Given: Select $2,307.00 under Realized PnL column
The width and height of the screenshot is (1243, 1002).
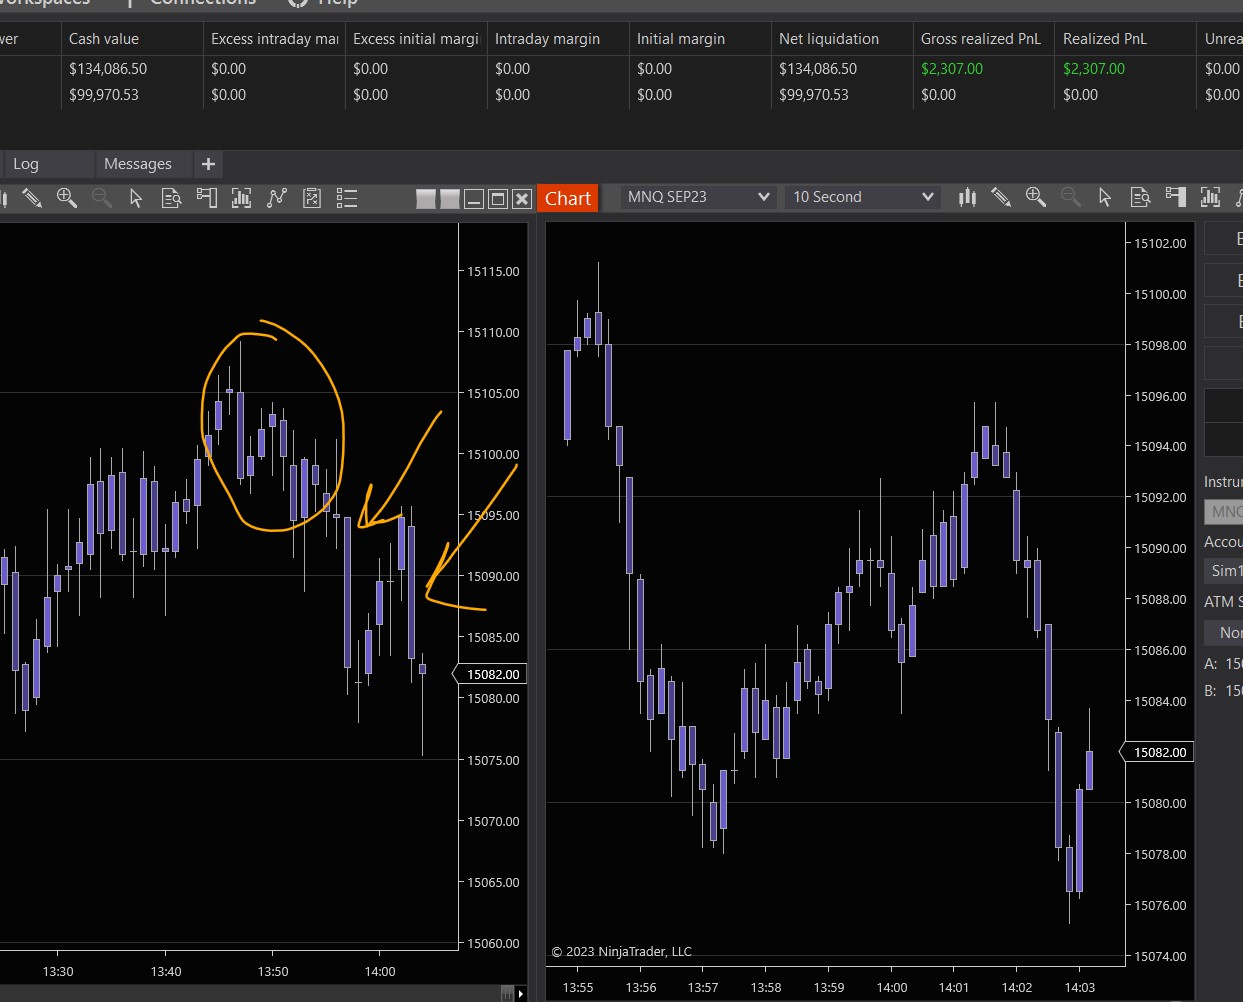Looking at the screenshot, I should coord(1094,69).
